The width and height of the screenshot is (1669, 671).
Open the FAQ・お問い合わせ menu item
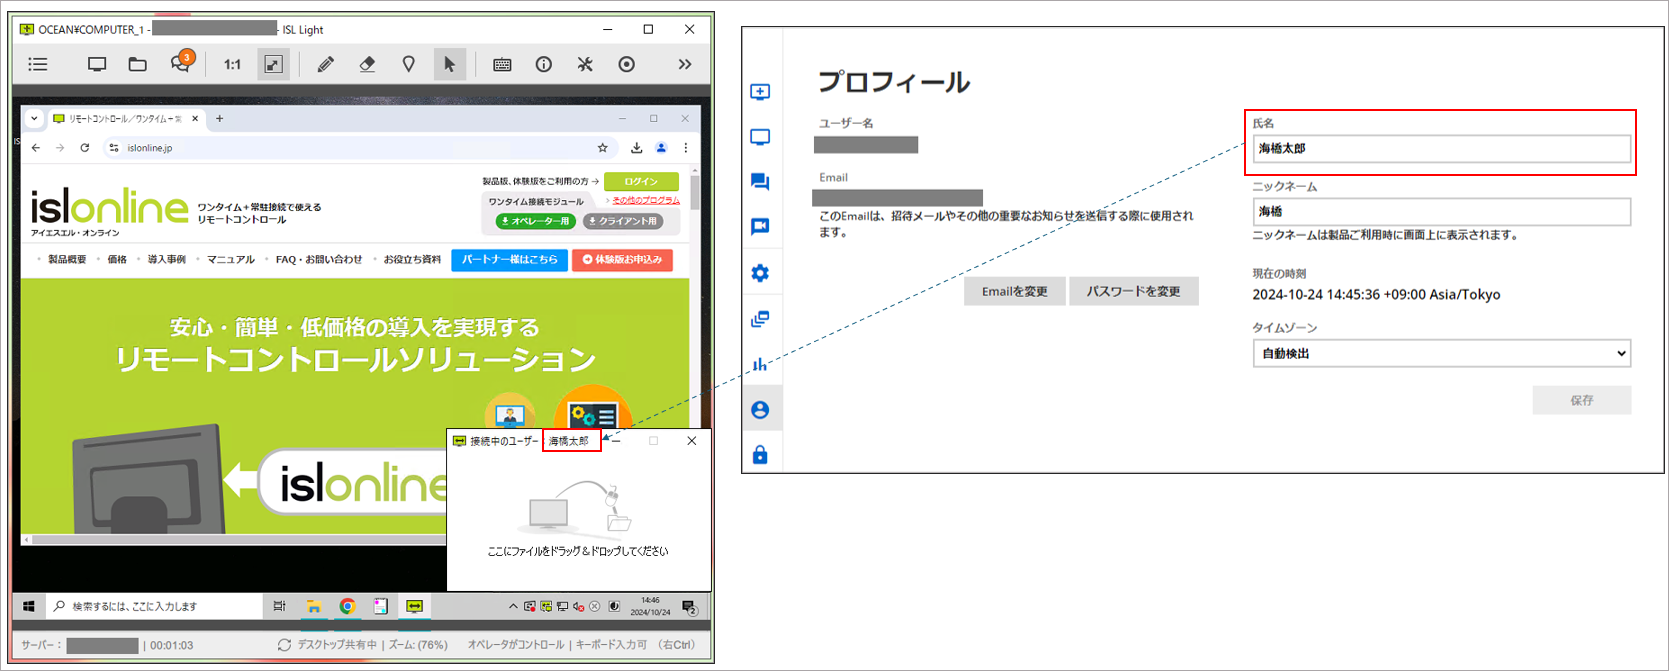coord(319,259)
